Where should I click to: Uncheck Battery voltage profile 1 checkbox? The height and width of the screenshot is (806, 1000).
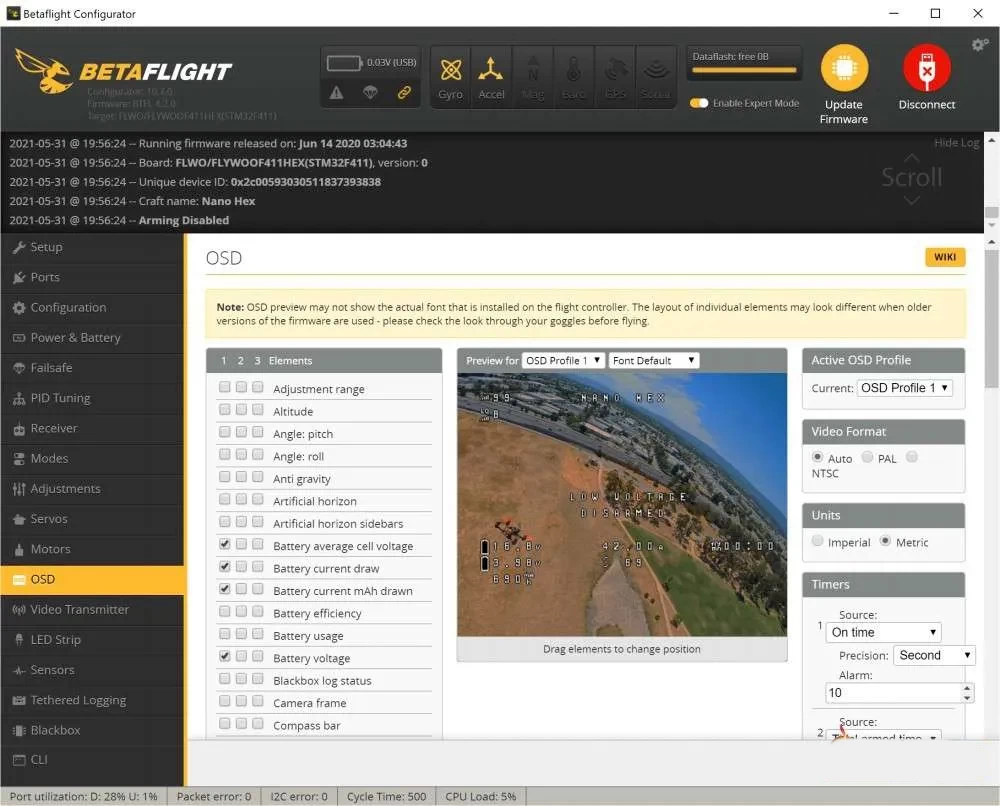(225, 657)
